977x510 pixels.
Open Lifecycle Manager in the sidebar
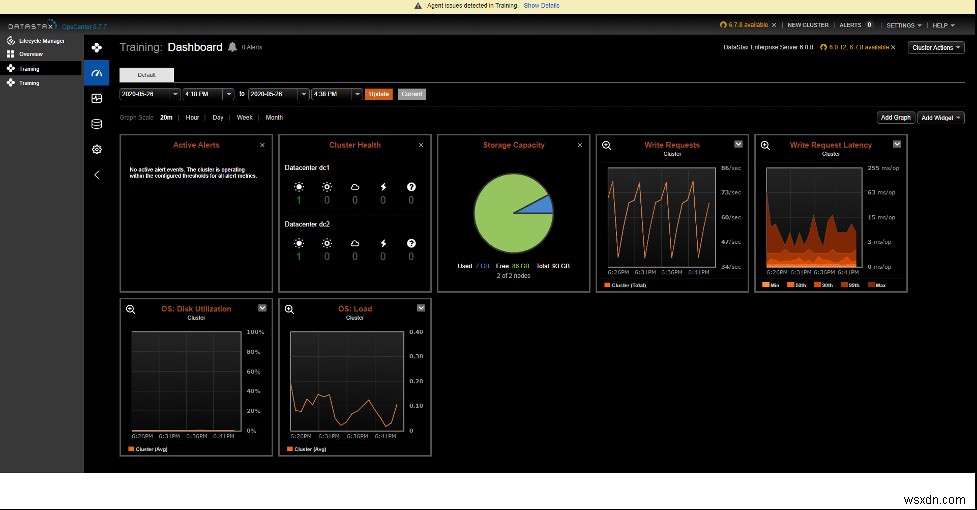click(36, 40)
